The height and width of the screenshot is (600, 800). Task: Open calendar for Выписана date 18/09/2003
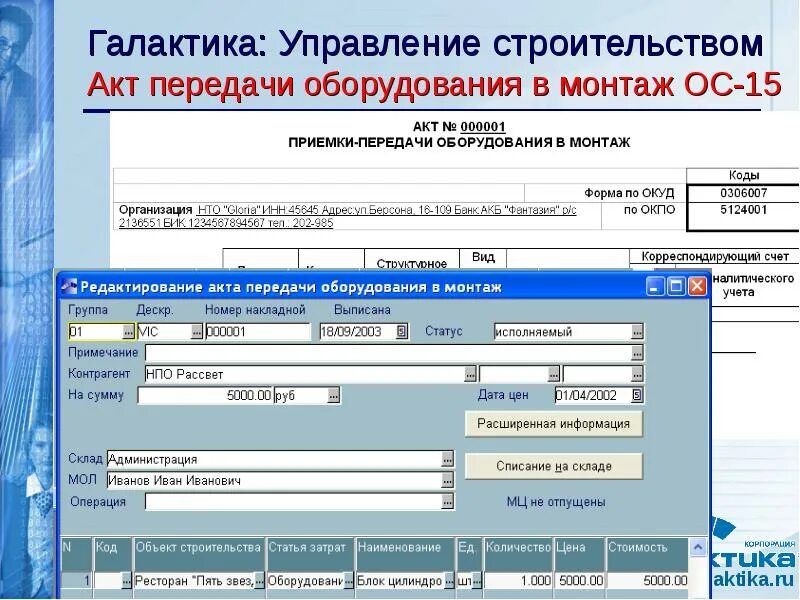[x=402, y=332]
